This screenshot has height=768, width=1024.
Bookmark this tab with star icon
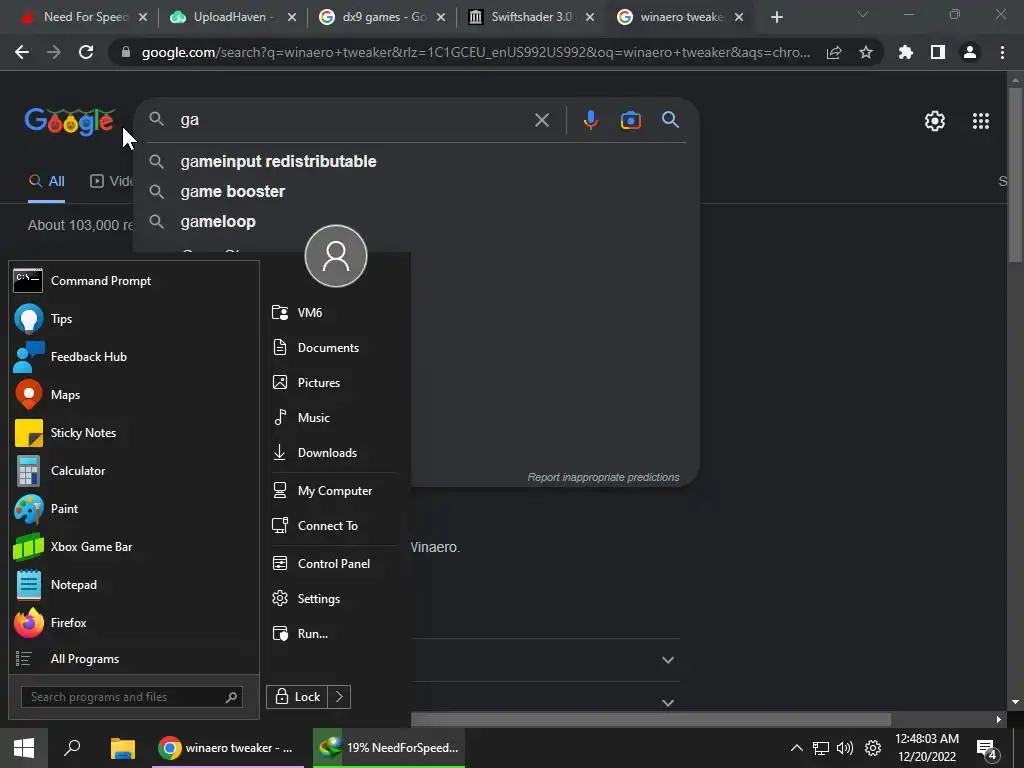[865, 52]
